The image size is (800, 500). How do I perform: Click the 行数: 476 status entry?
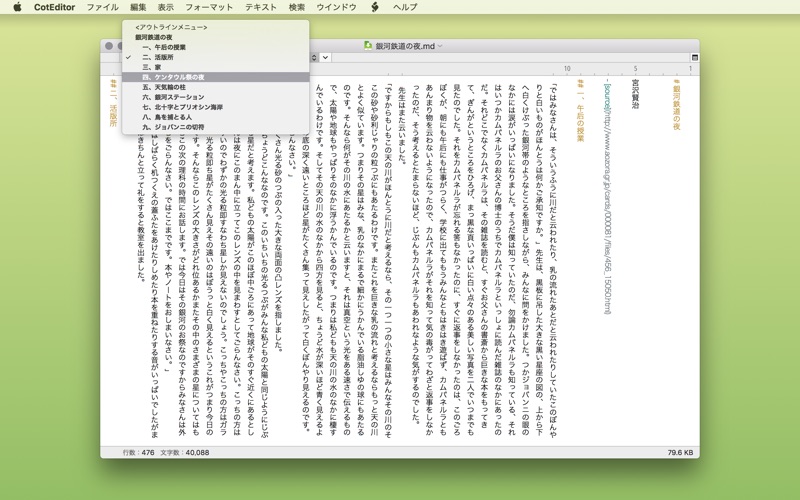point(138,452)
